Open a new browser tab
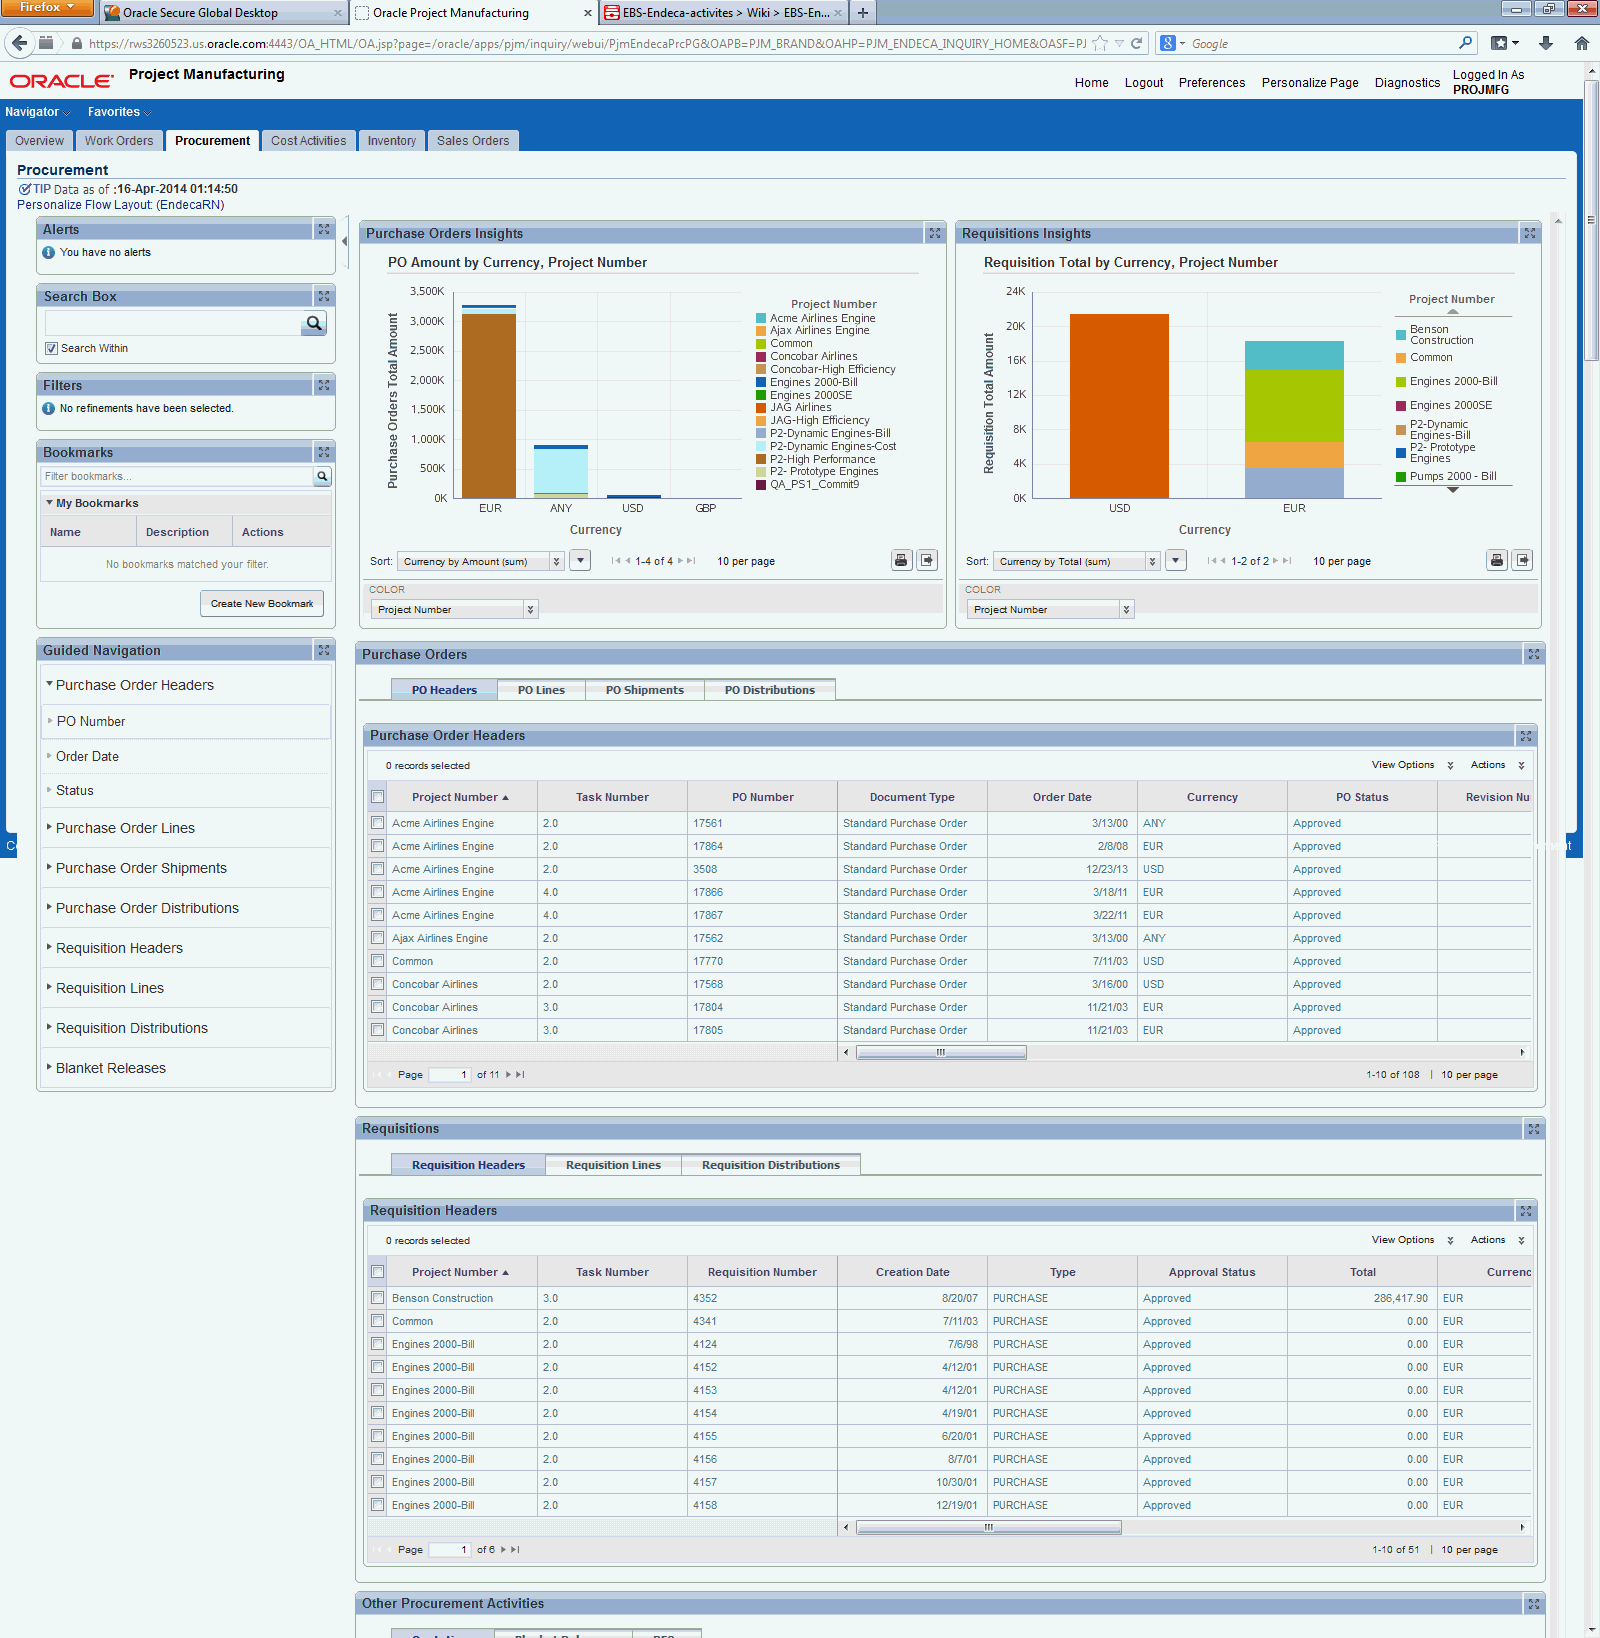The width and height of the screenshot is (1600, 1638). 862,13
